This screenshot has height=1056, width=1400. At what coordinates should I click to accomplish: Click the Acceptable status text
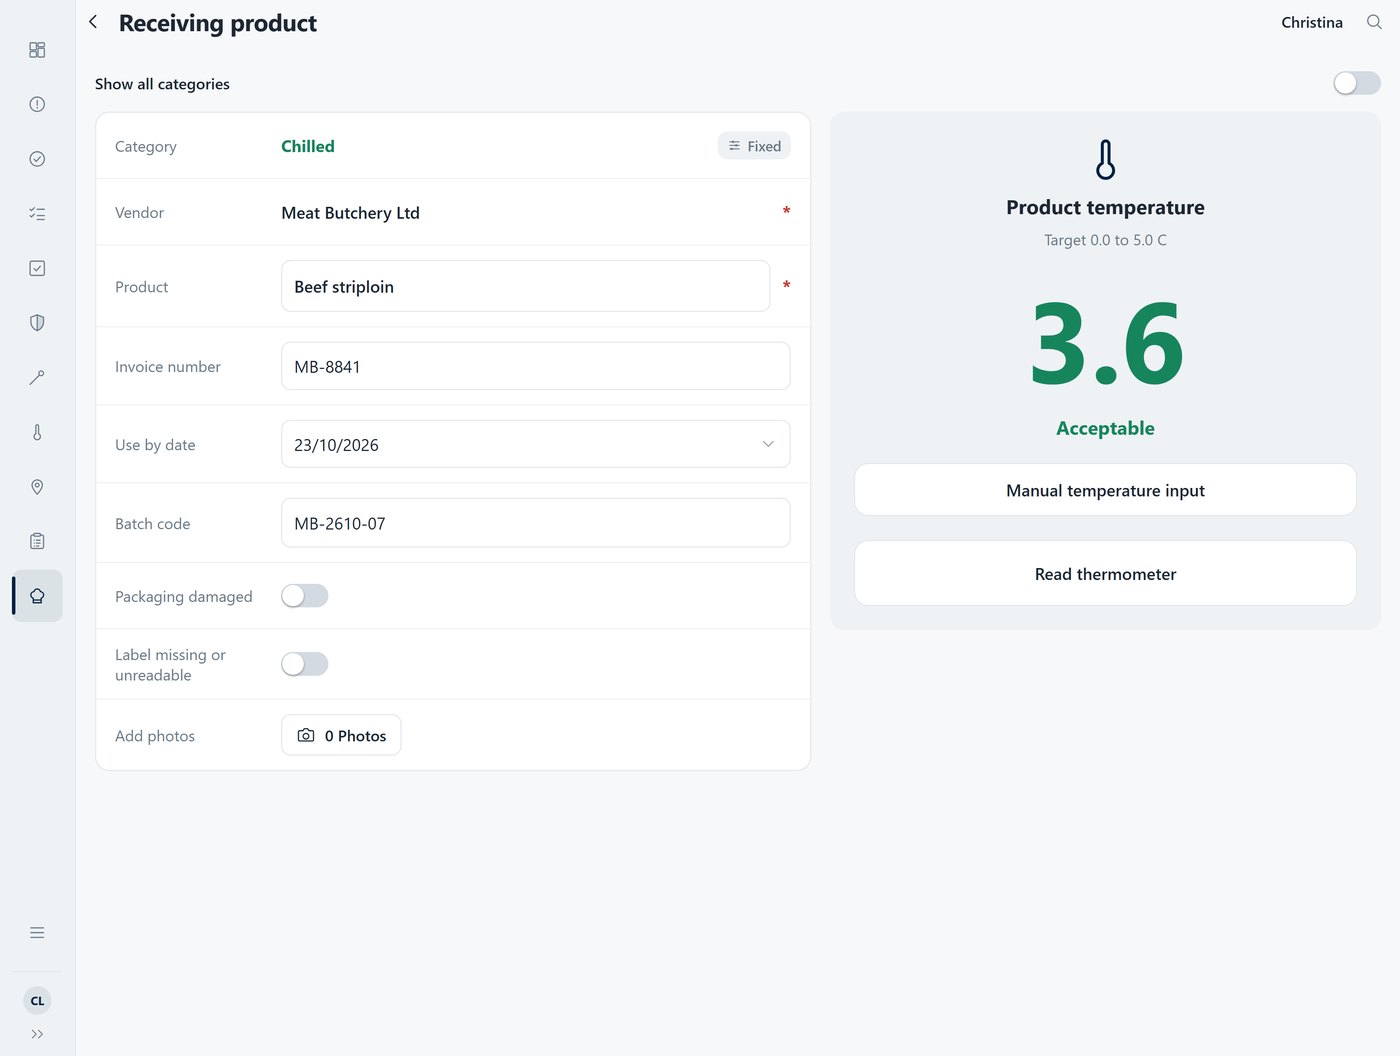pyautogui.click(x=1105, y=428)
